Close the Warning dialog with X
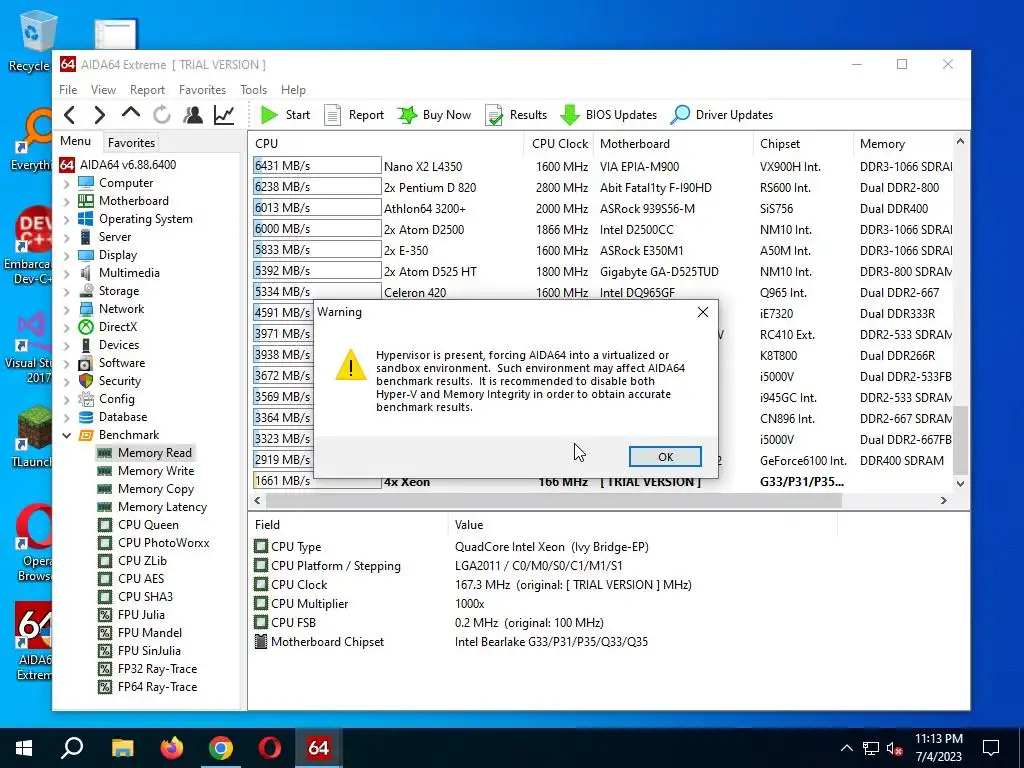1024x768 pixels. 703,312
